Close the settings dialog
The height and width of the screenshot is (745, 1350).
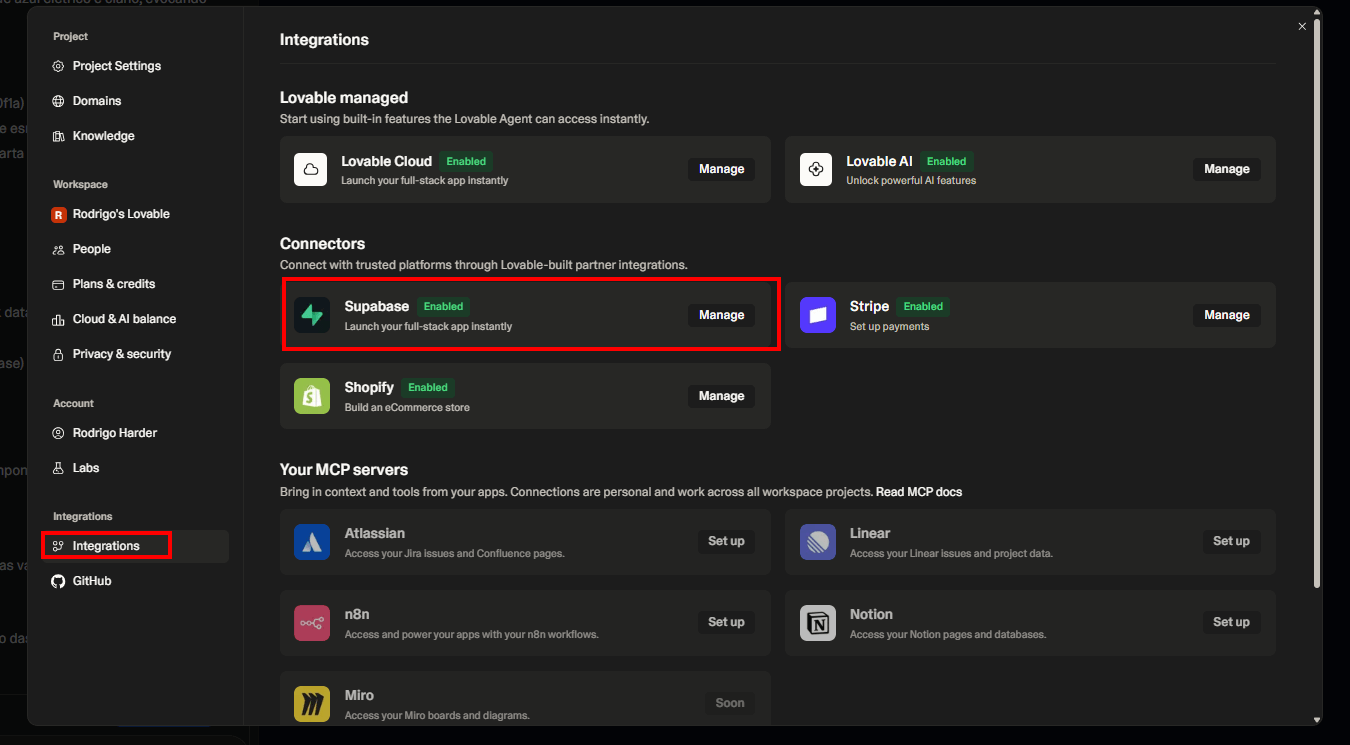tap(1302, 27)
